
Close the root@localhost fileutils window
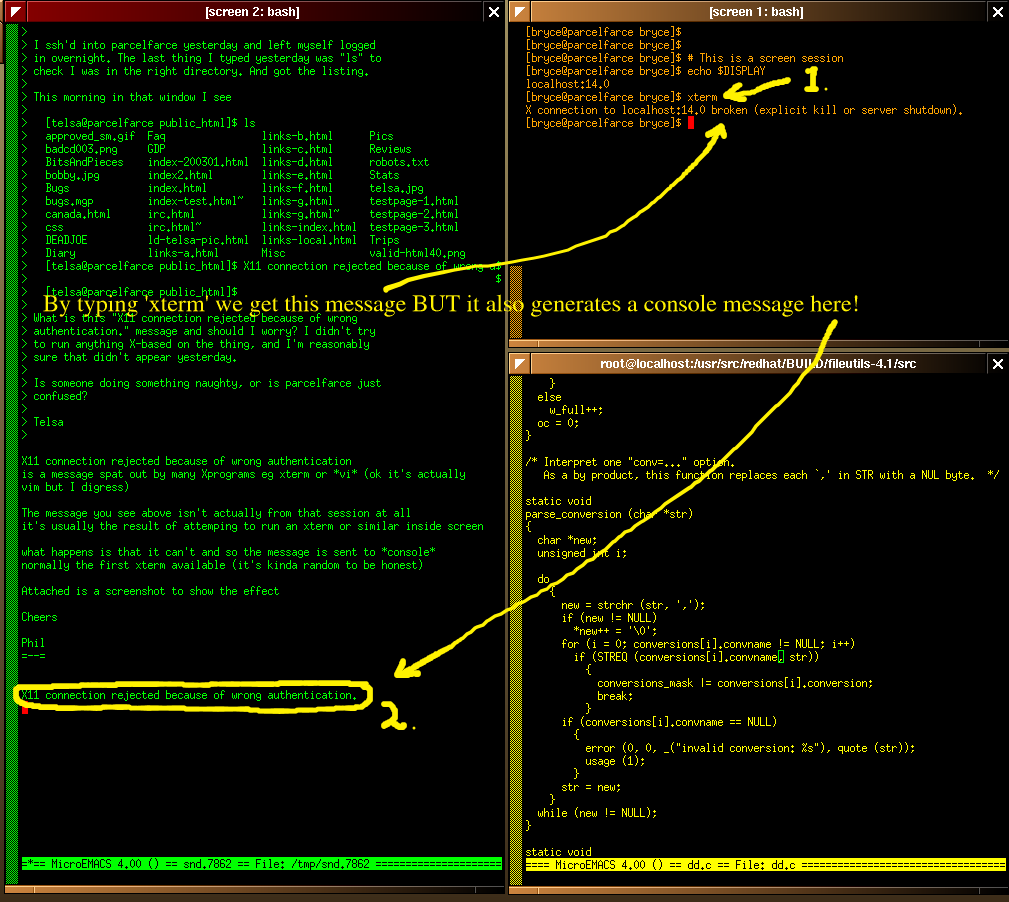(x=997, y=364)
